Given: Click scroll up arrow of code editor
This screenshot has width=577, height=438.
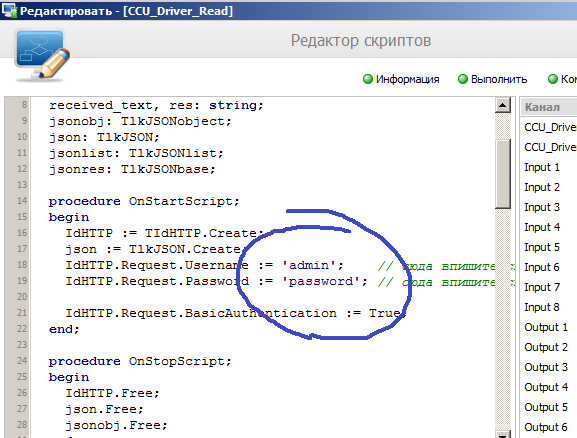Looking at the screenshot, I should click(x=502, y=105).
